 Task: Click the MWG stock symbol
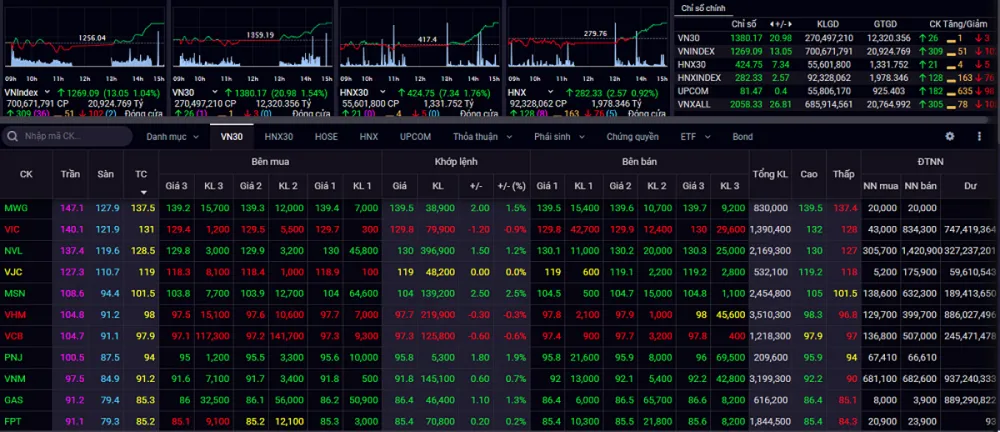point(16,207)
